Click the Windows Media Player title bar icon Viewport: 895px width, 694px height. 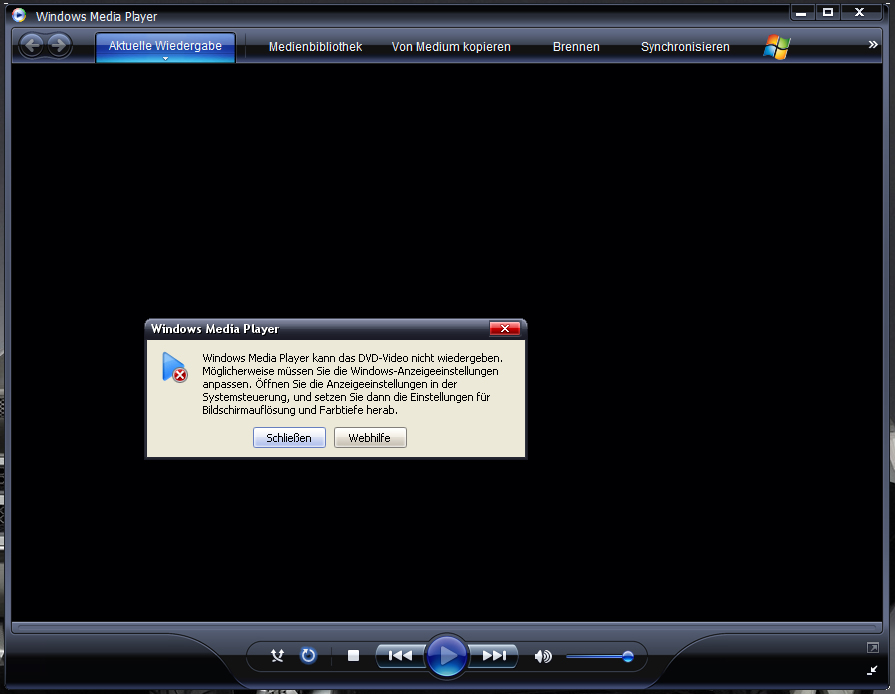[x=19, y=15]
